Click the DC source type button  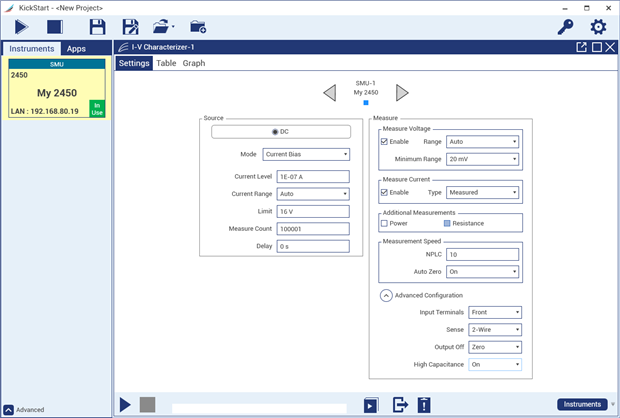point(281,131)
